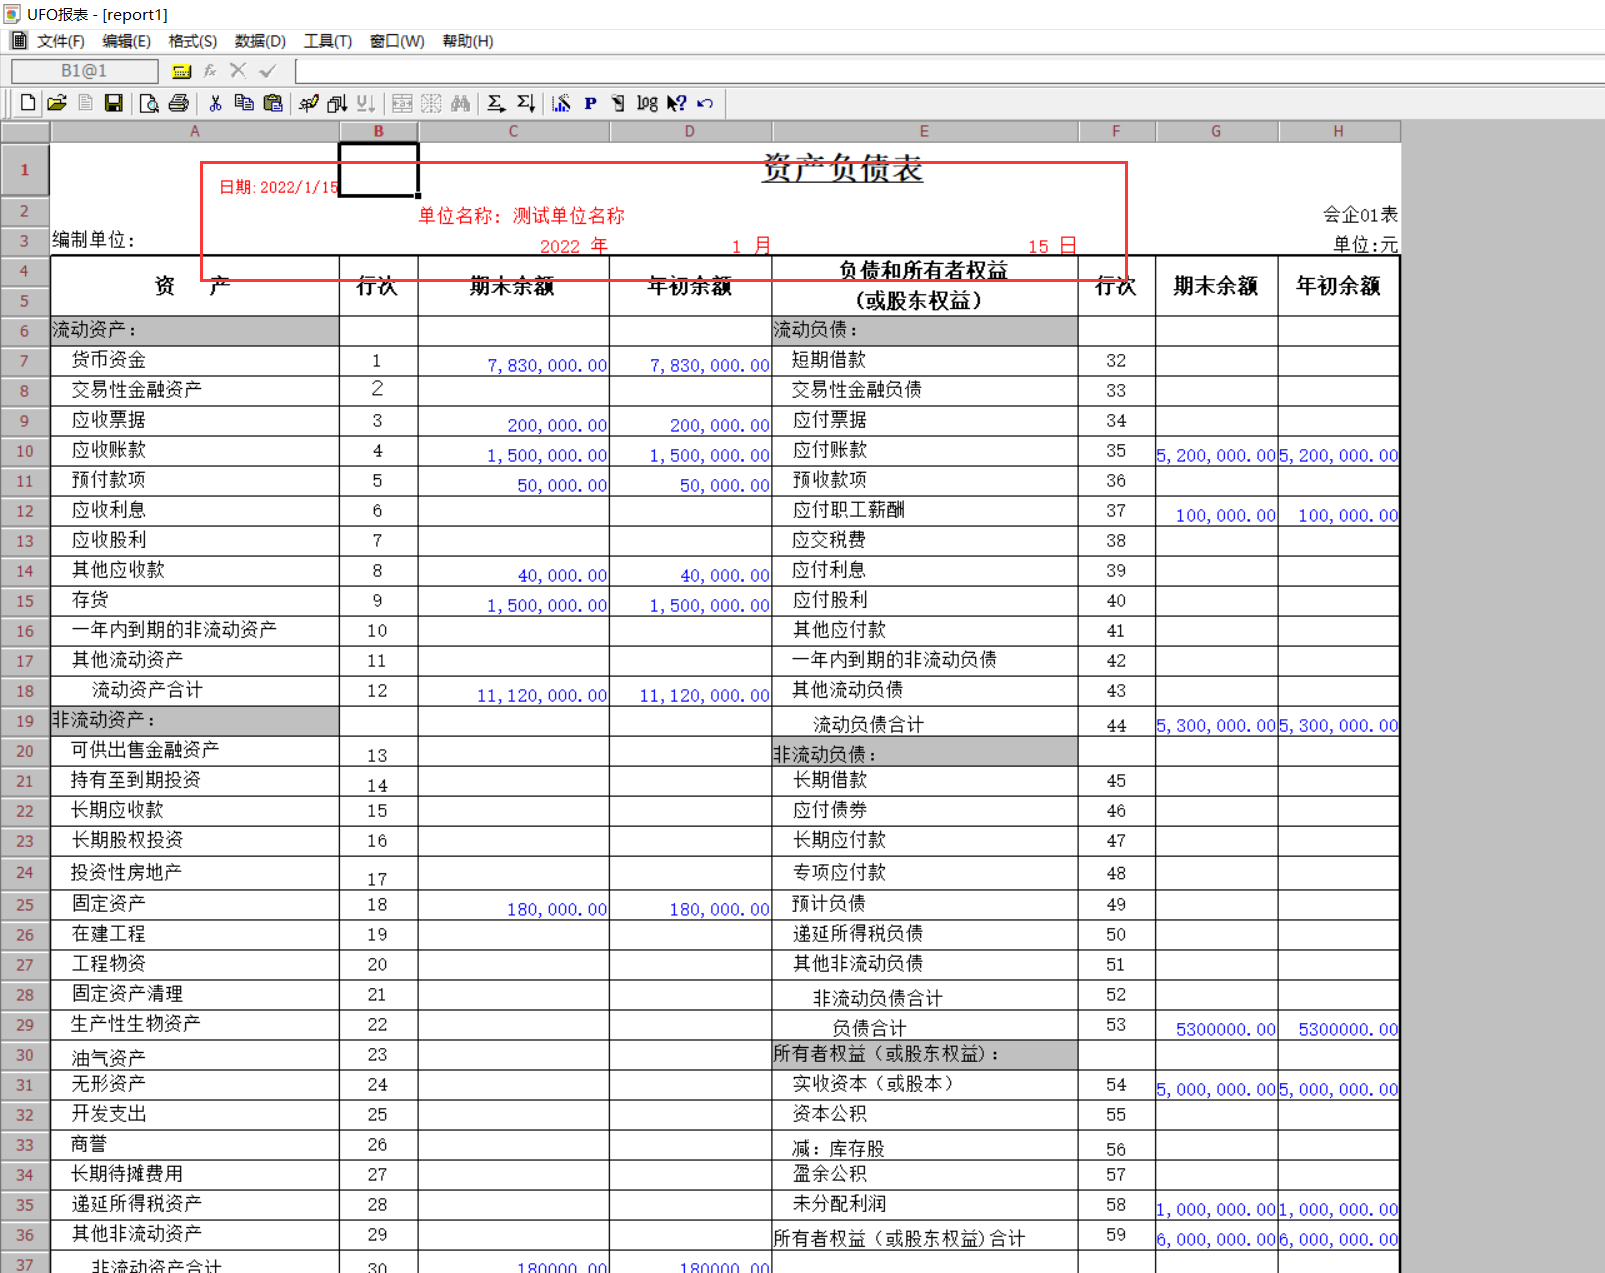Open the 数据(D) menu
The image size is (1605, 1273).
[x=260, y=41]
